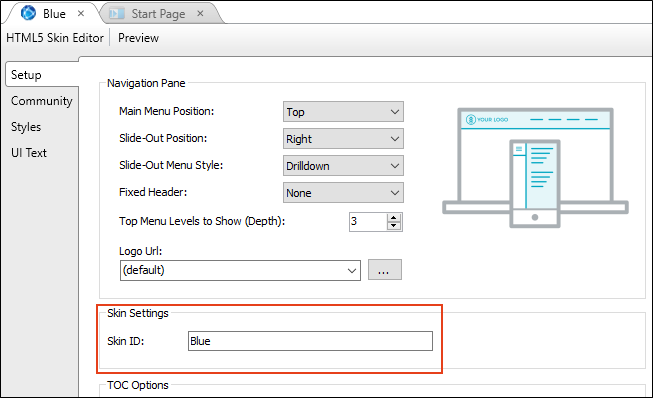Increase Top Menu Levels depth with up arrow
The image size is (653, 398).
(x=394, y=217)
